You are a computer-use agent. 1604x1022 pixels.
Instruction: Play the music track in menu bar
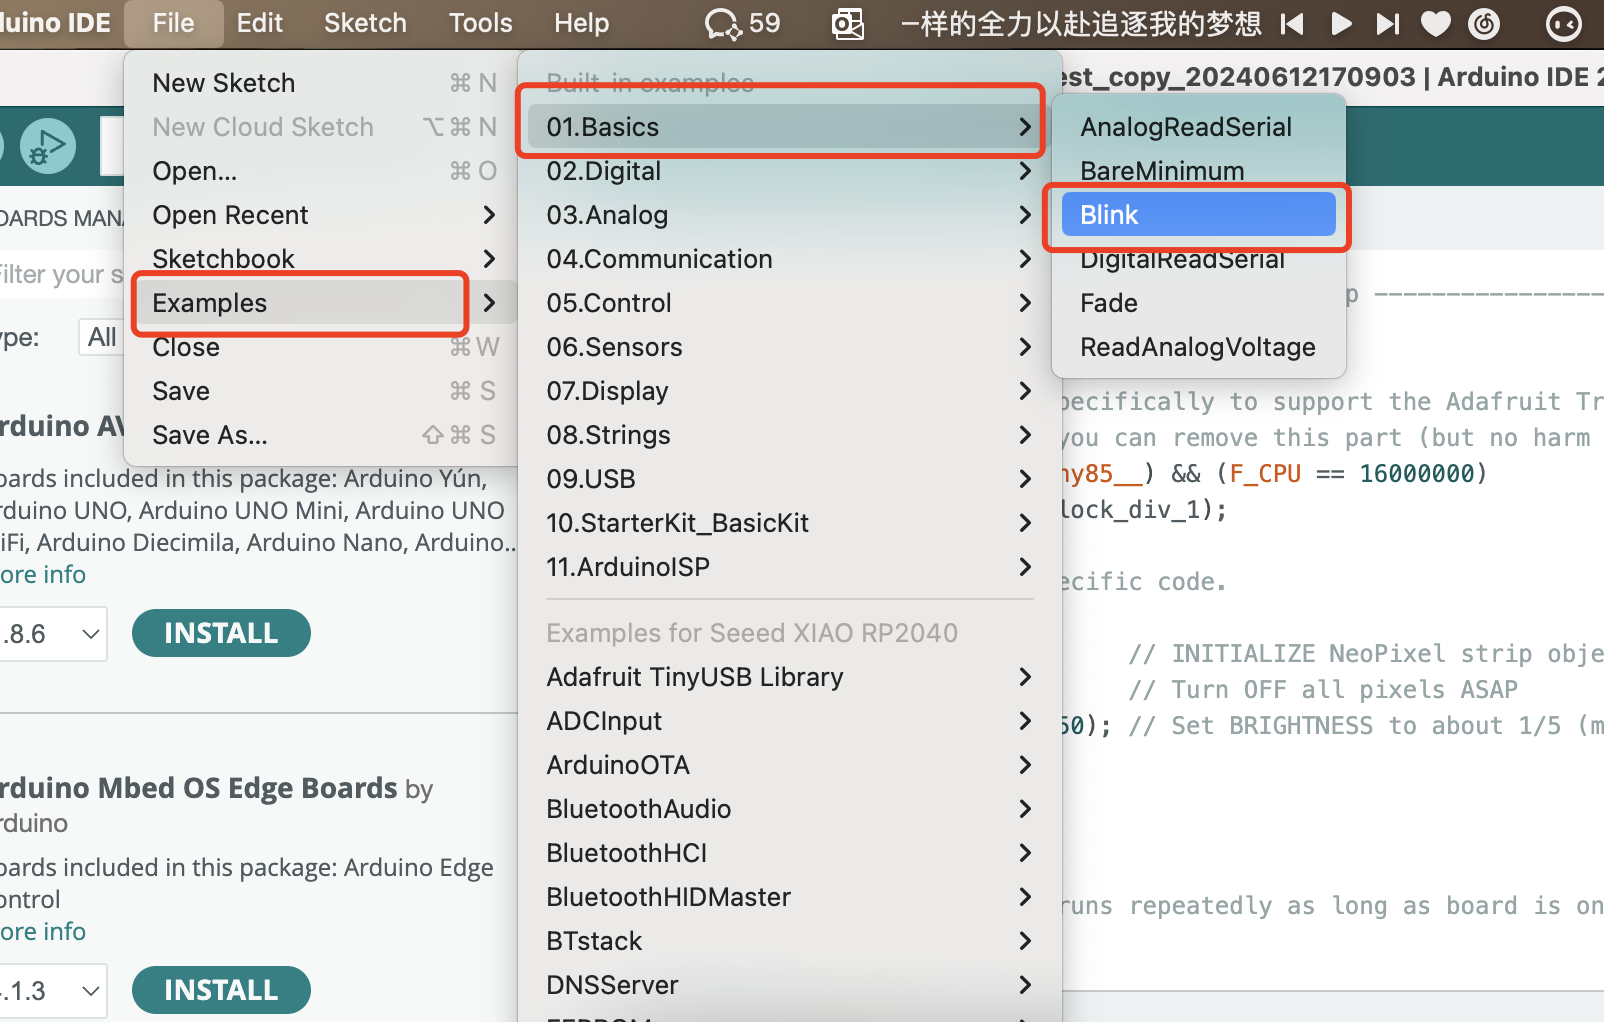coord(1341,23)
